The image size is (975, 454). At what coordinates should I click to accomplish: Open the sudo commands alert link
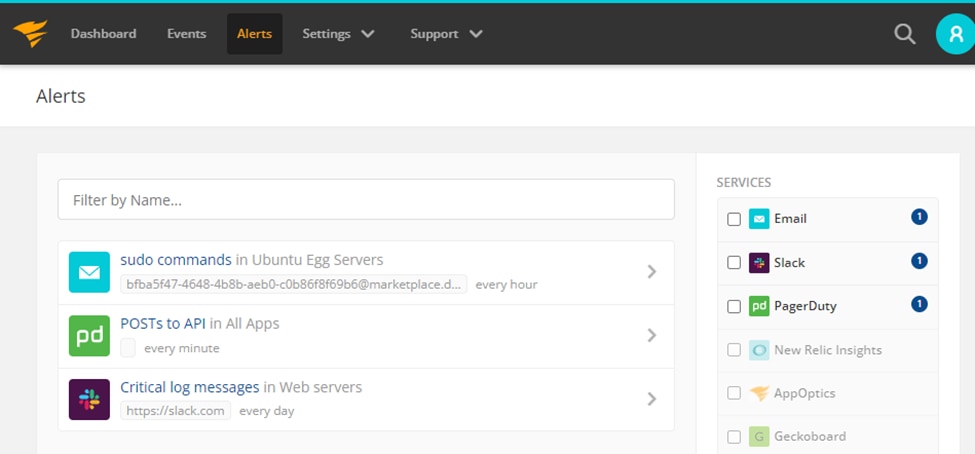pyautogui.click(x=176, y=260)
